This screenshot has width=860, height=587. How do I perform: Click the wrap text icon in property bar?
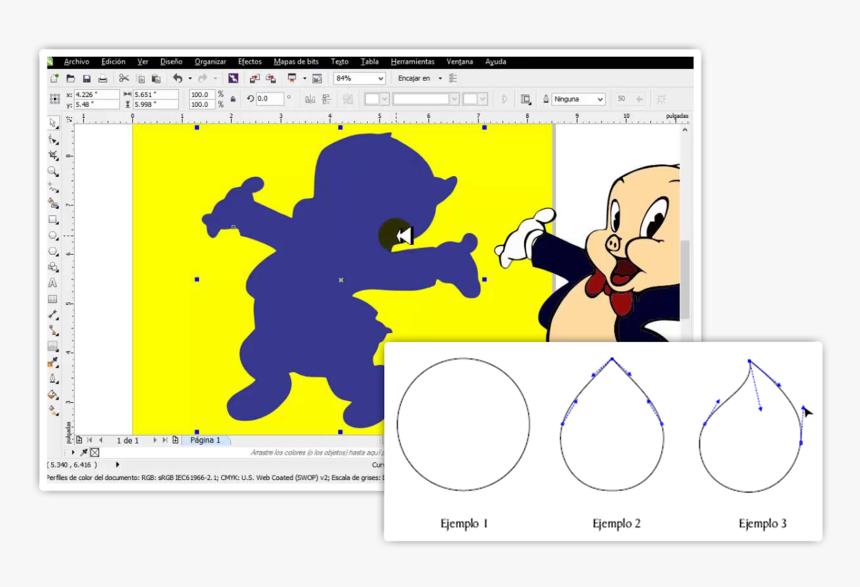point(525,99)
